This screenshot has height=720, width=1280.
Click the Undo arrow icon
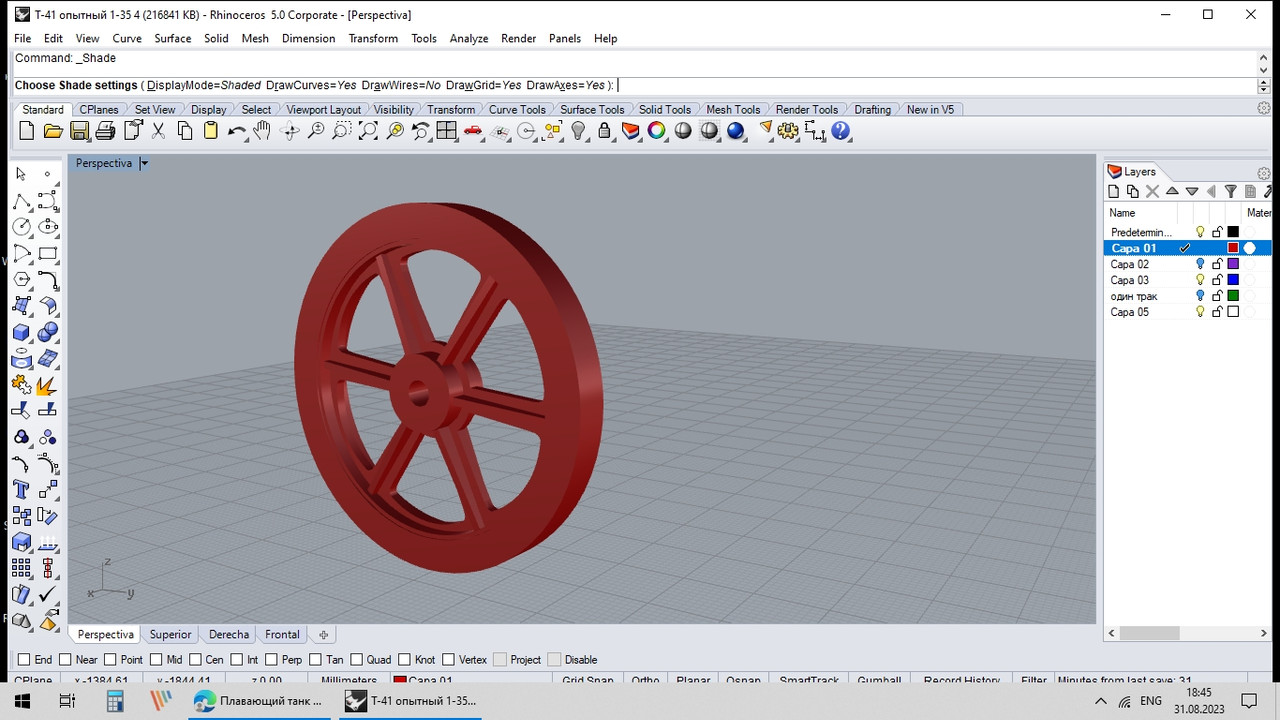[x=236, y=131]
